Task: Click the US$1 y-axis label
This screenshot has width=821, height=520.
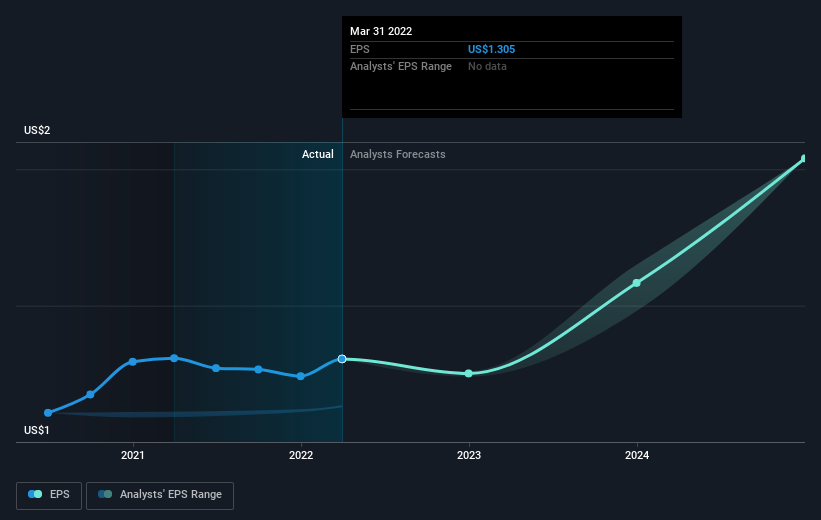Action: click(x=37, y=430)
